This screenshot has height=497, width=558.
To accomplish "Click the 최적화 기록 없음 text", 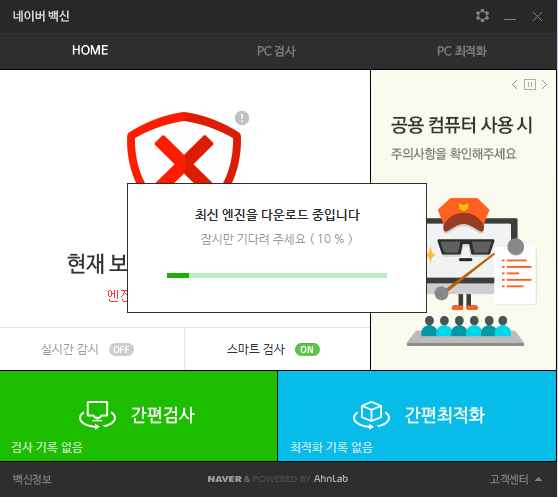I will point(331,447).
